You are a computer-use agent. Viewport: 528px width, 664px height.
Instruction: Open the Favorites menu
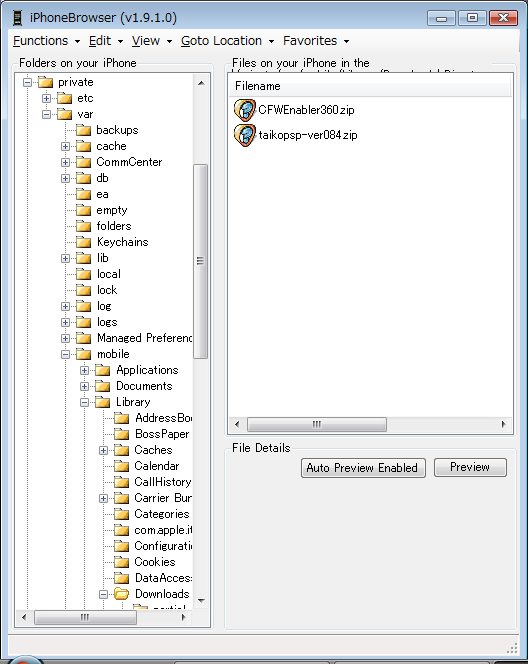(x=316, y=41)
